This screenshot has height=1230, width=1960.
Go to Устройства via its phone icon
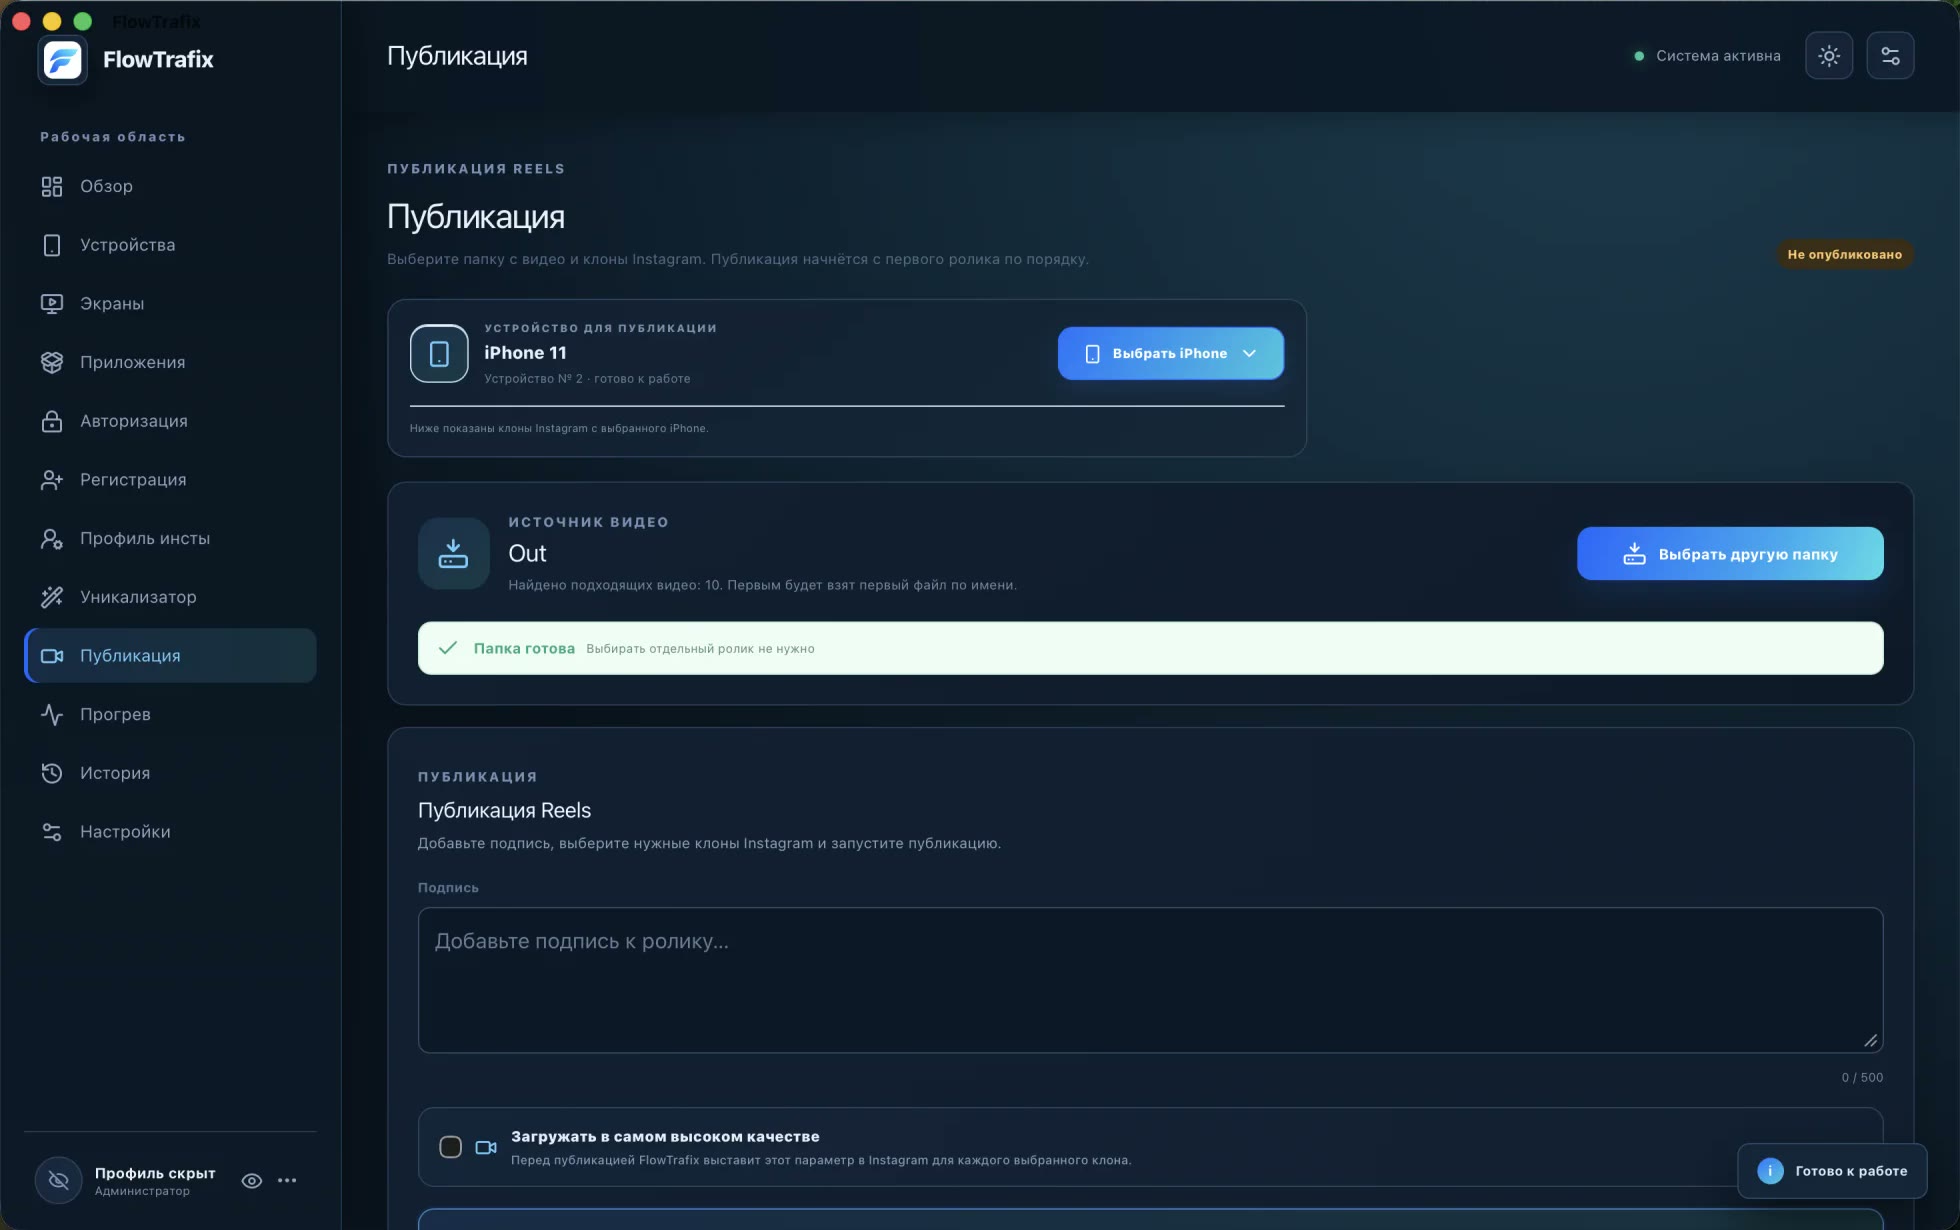coord(52,245)
